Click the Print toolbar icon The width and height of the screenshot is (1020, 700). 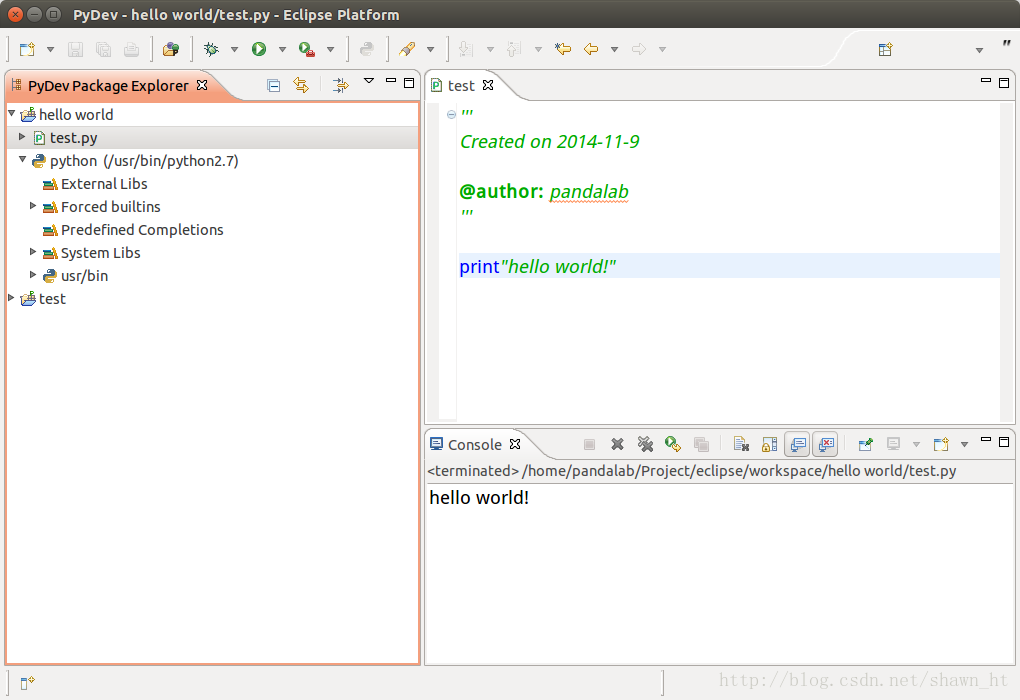pos(131,49)
